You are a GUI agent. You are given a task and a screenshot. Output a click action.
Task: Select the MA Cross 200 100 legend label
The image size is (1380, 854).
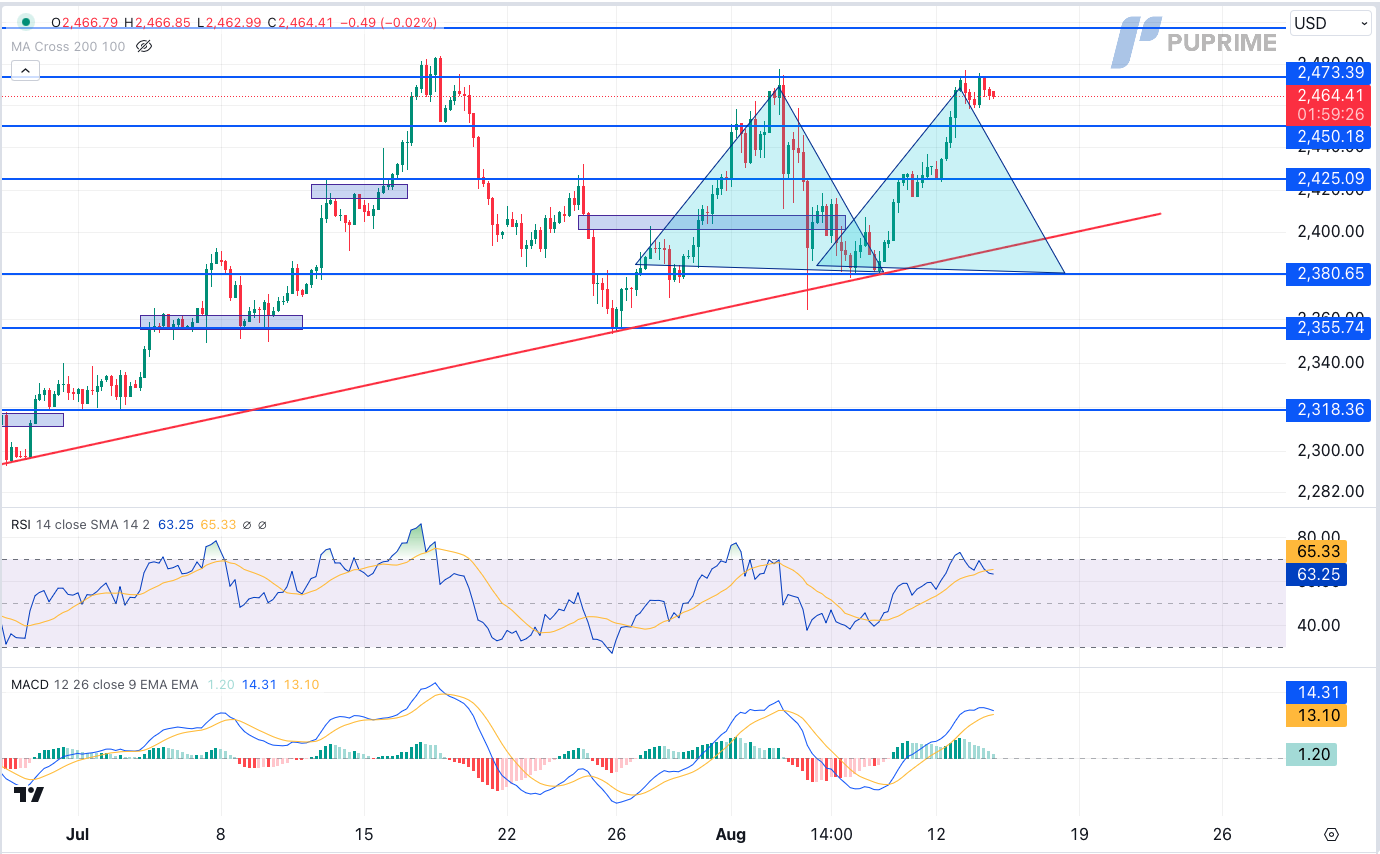(x=68, y=46)
